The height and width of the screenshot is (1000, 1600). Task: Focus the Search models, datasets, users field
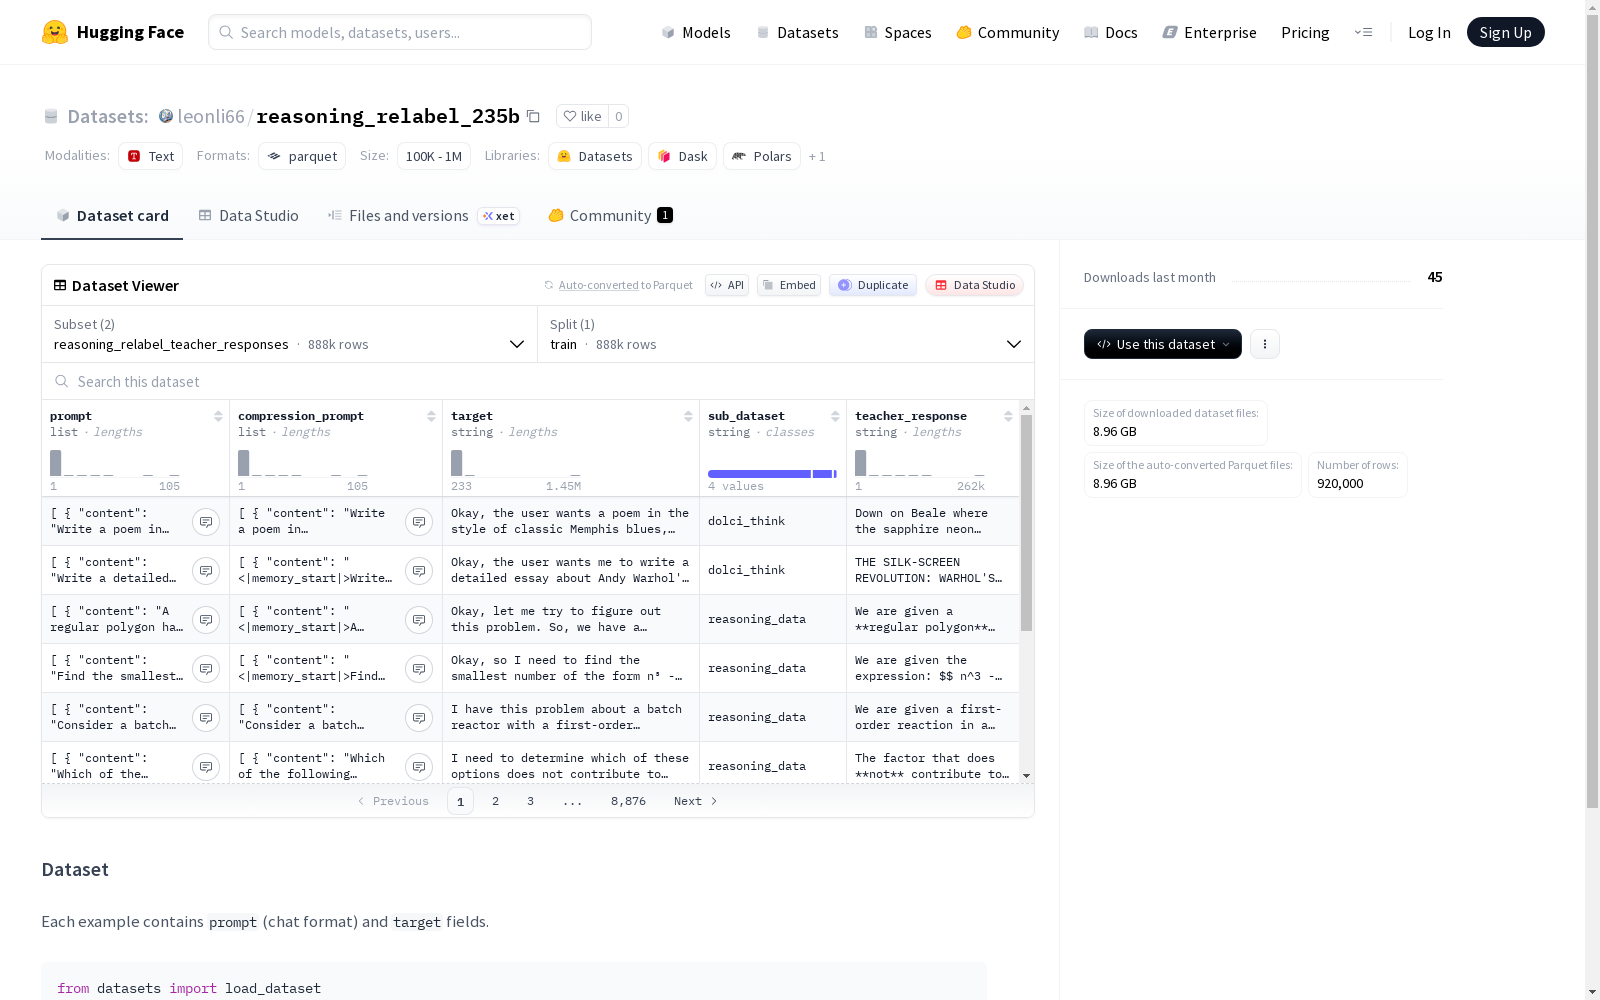[x=400, y=32]
